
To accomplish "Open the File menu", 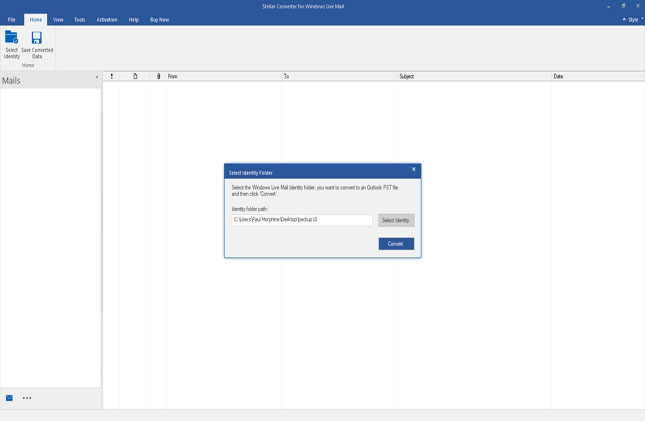I will click(x=12, y=20).
